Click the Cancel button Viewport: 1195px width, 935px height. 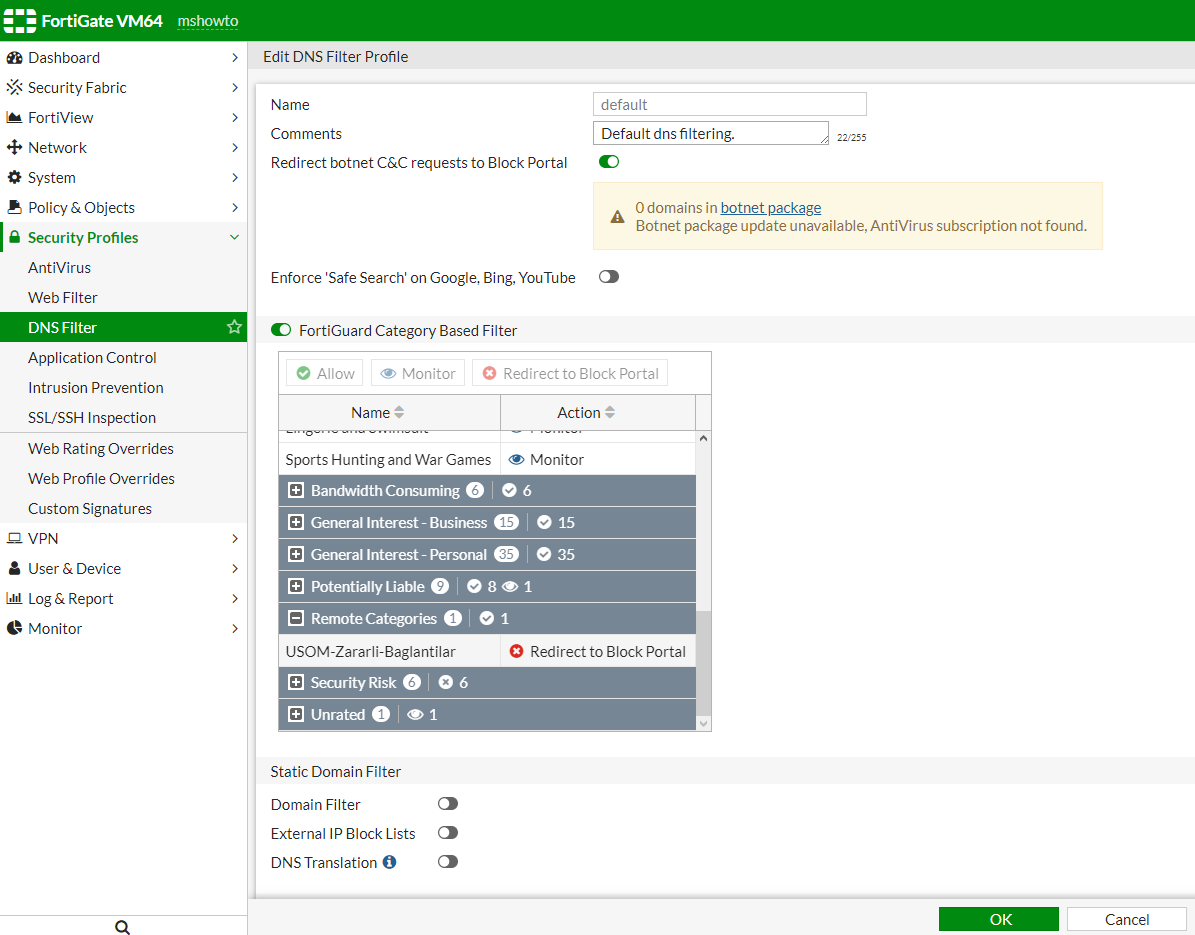click(x=1126, y=919)
